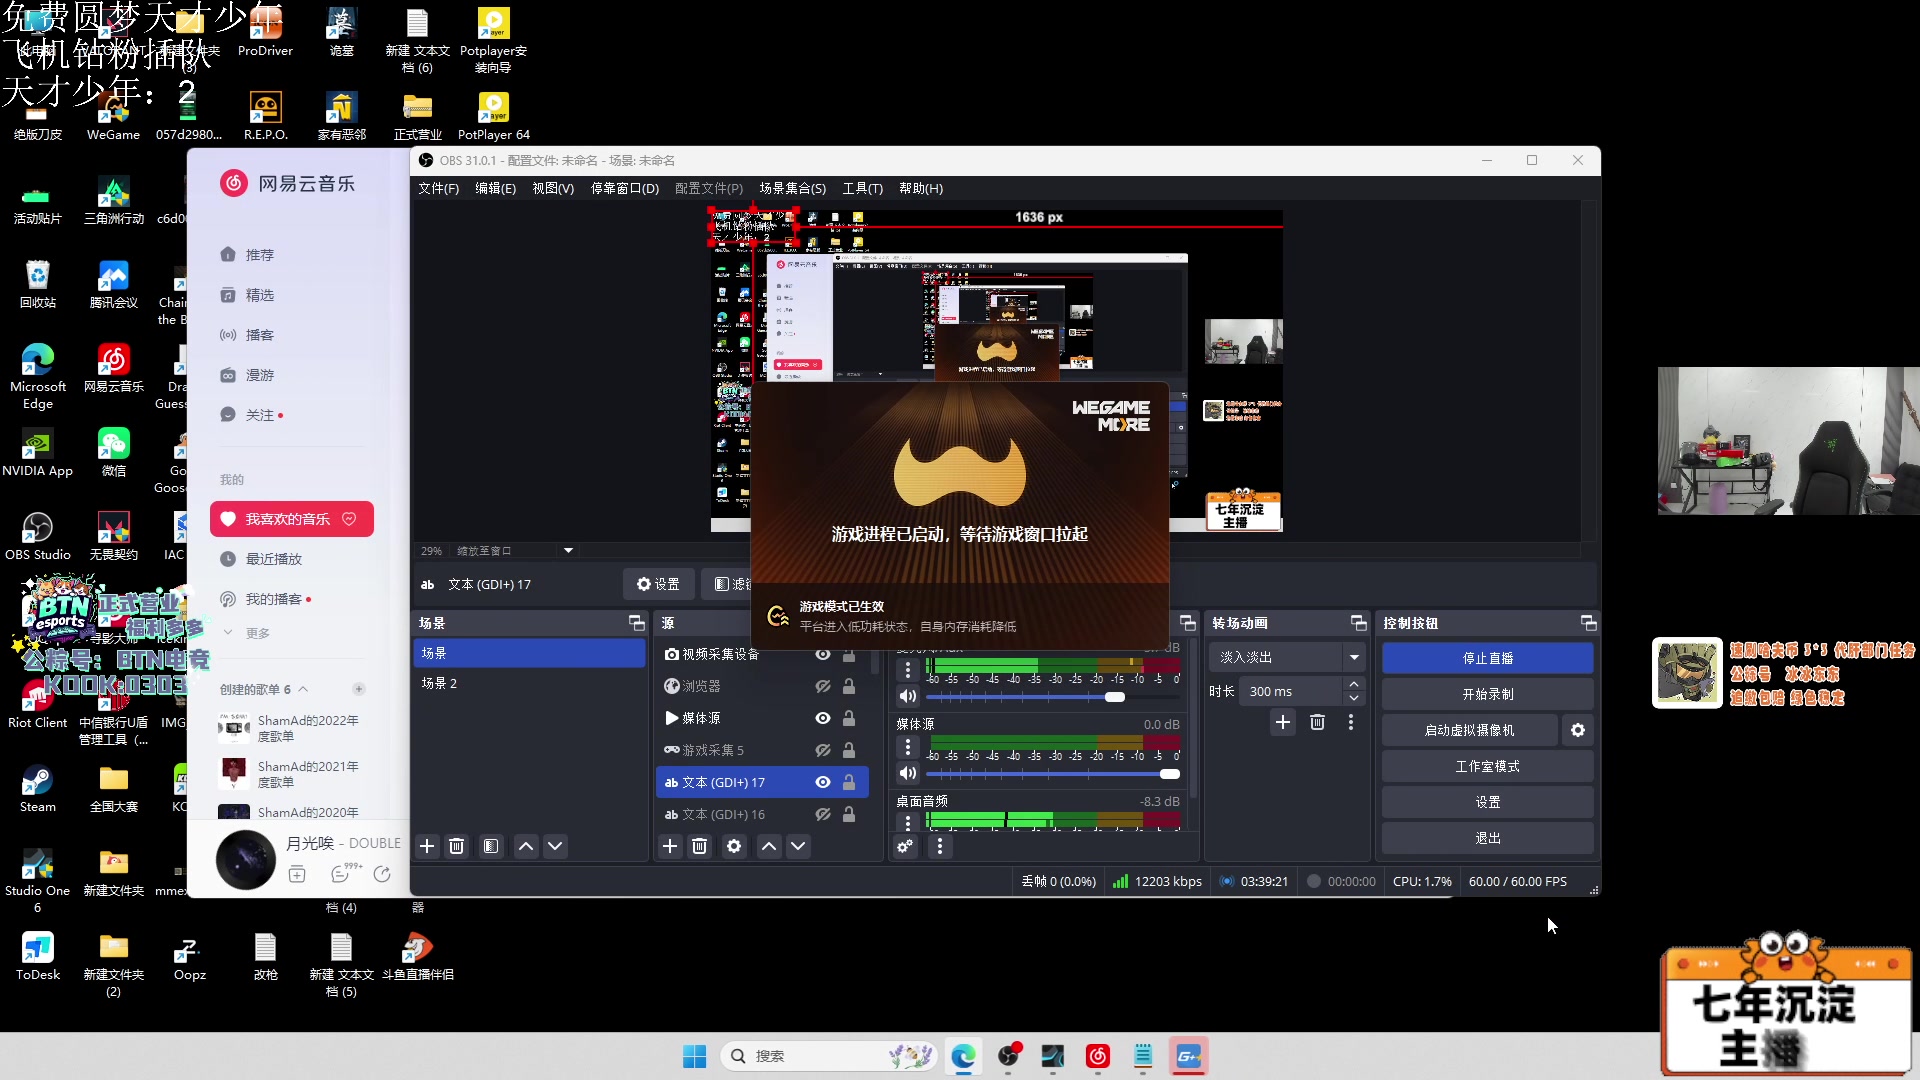Mute the 媒体源 audio speaker icon
The width and height of the screenshot is (1920, 1080).
[907, 773]
